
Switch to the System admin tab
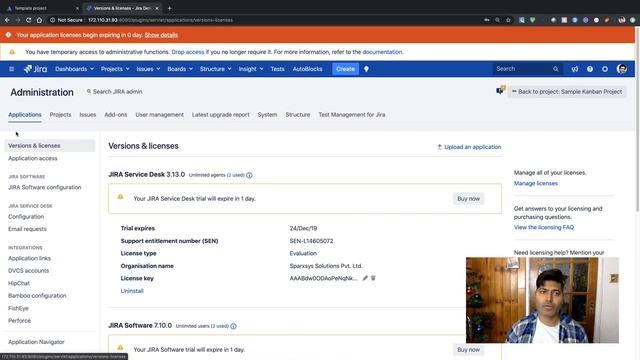tap(267, 115)
